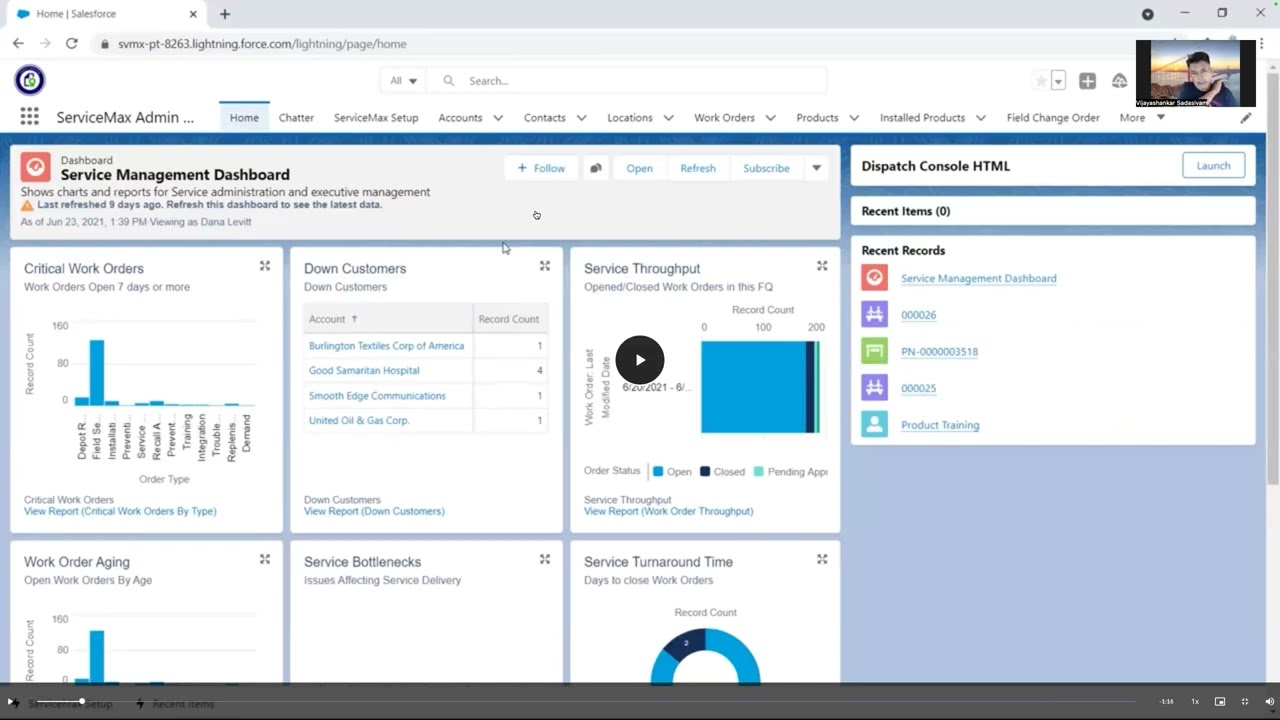The width and height of the screenshot is (1280, 720).
Task: Open the favorites list dropdown arrow
Action: coord(1058,81)
